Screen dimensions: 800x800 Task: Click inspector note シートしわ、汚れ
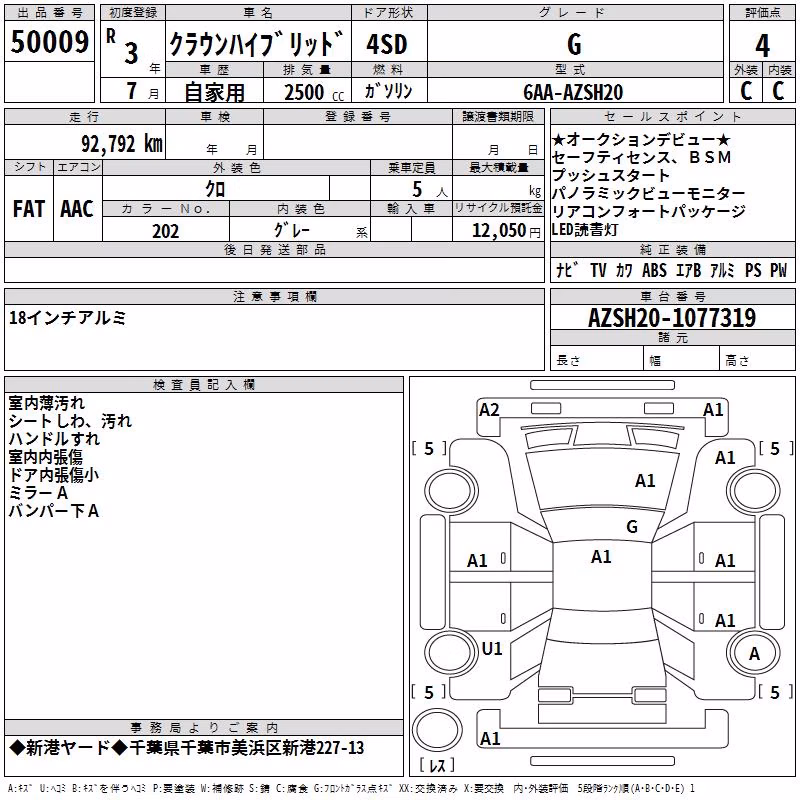point(70,421)
